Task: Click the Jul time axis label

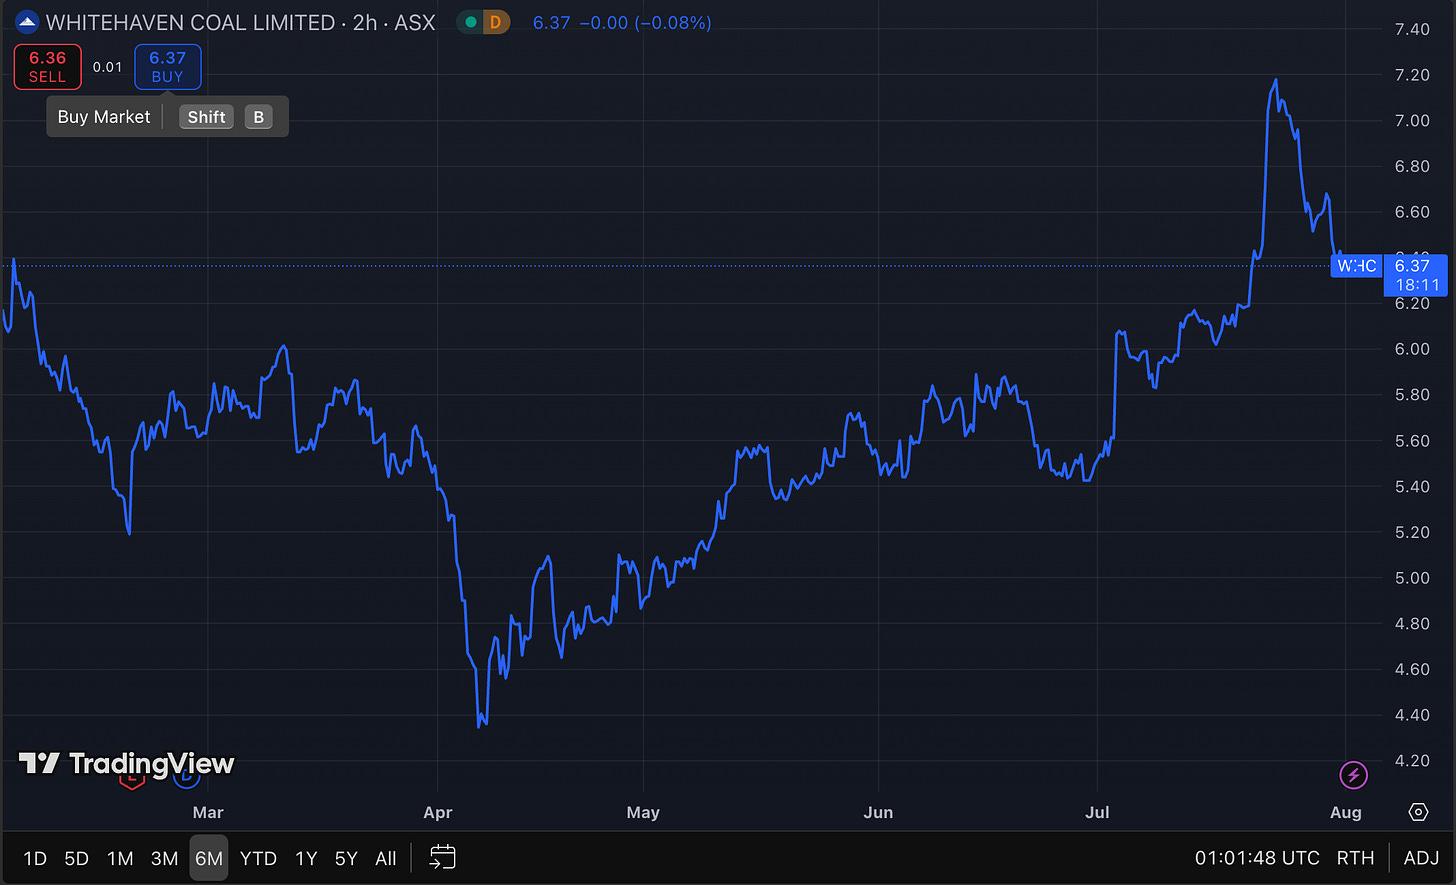Action: point(1098,812)
